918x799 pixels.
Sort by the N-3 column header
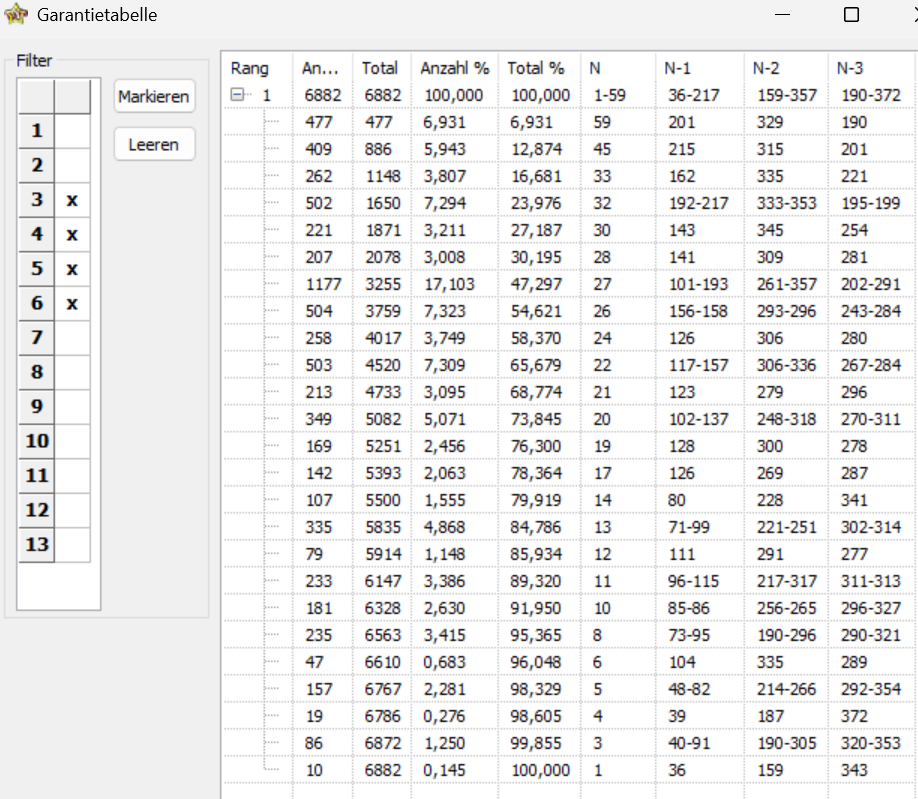(x=872, y=68)
